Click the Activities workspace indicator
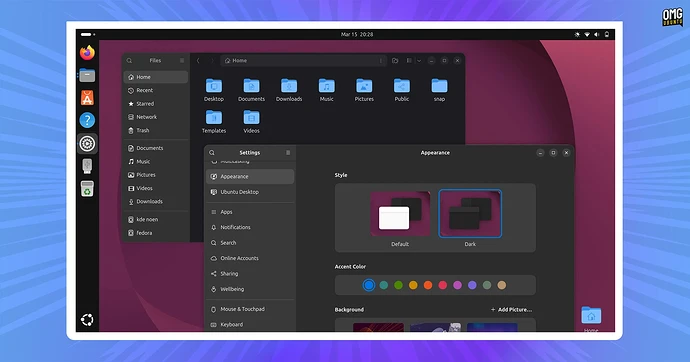This screenshot has height=362, width=690. pos(88,34)
